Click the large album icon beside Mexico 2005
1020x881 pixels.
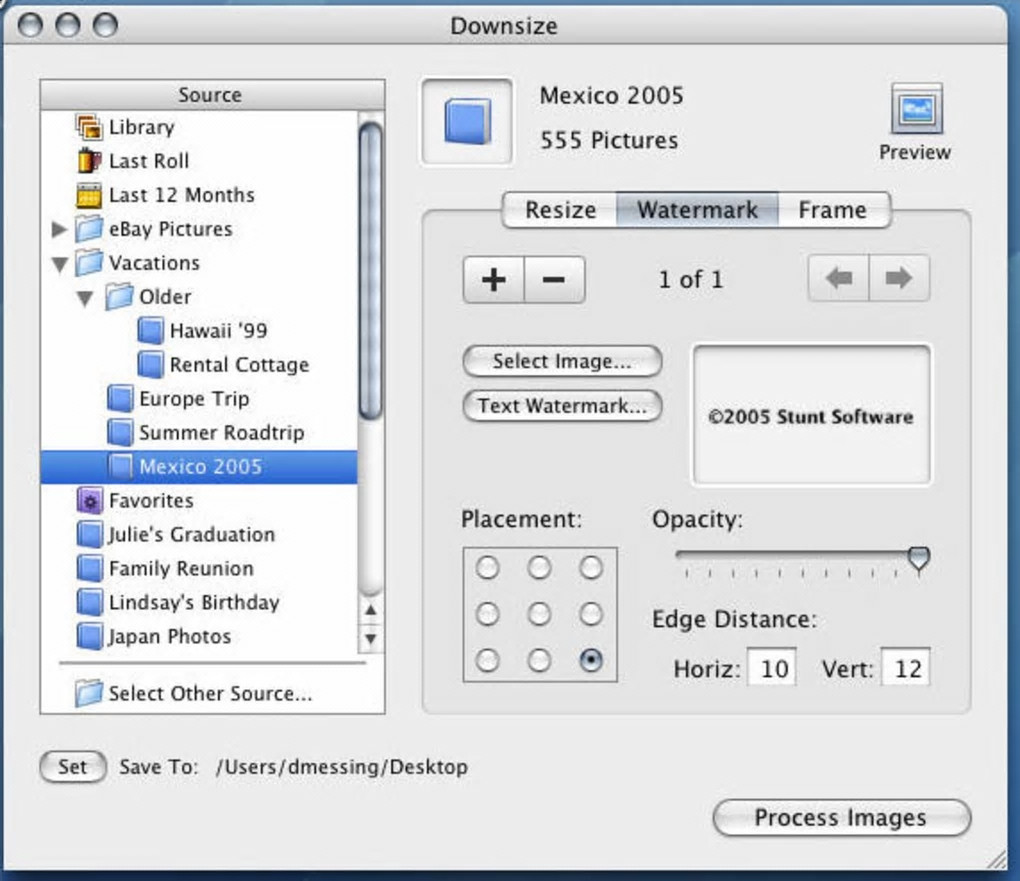pyautogui.click(x=467, y=122)
